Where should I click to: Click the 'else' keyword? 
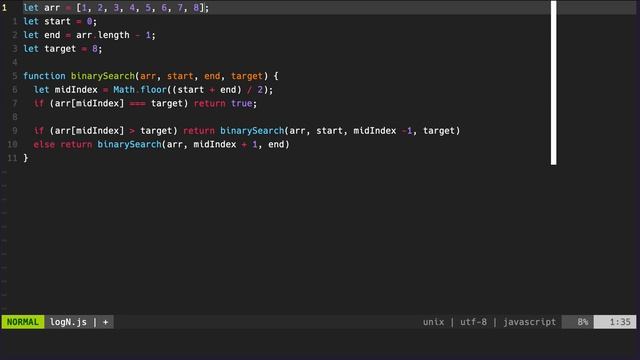[x=44, y=144]
